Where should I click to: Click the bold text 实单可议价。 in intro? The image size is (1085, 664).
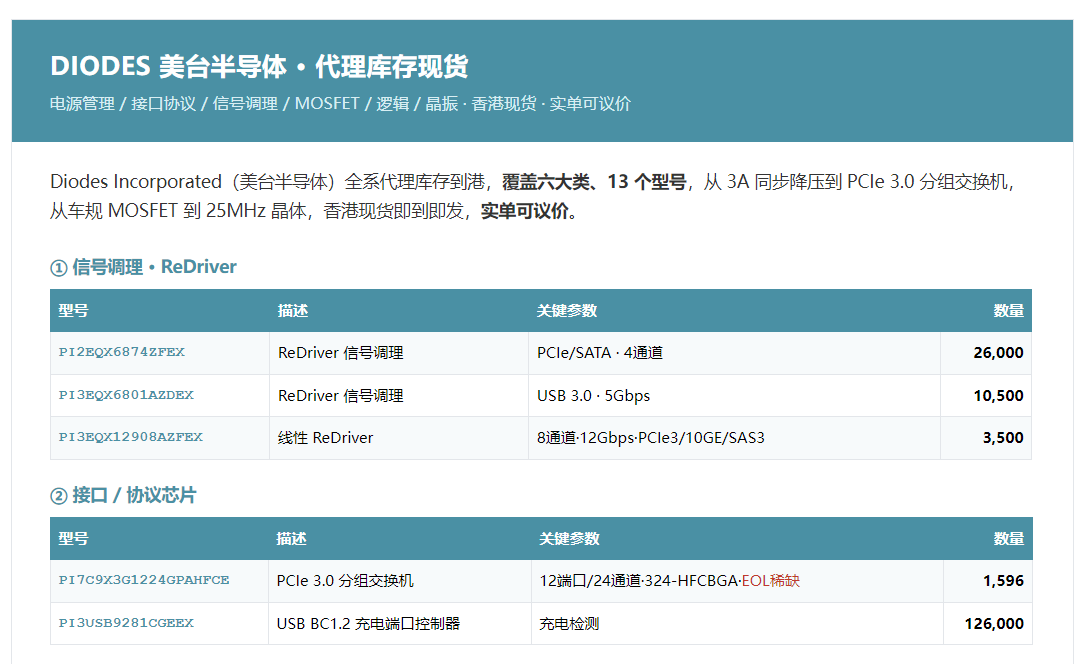click(x=529, y=211)
